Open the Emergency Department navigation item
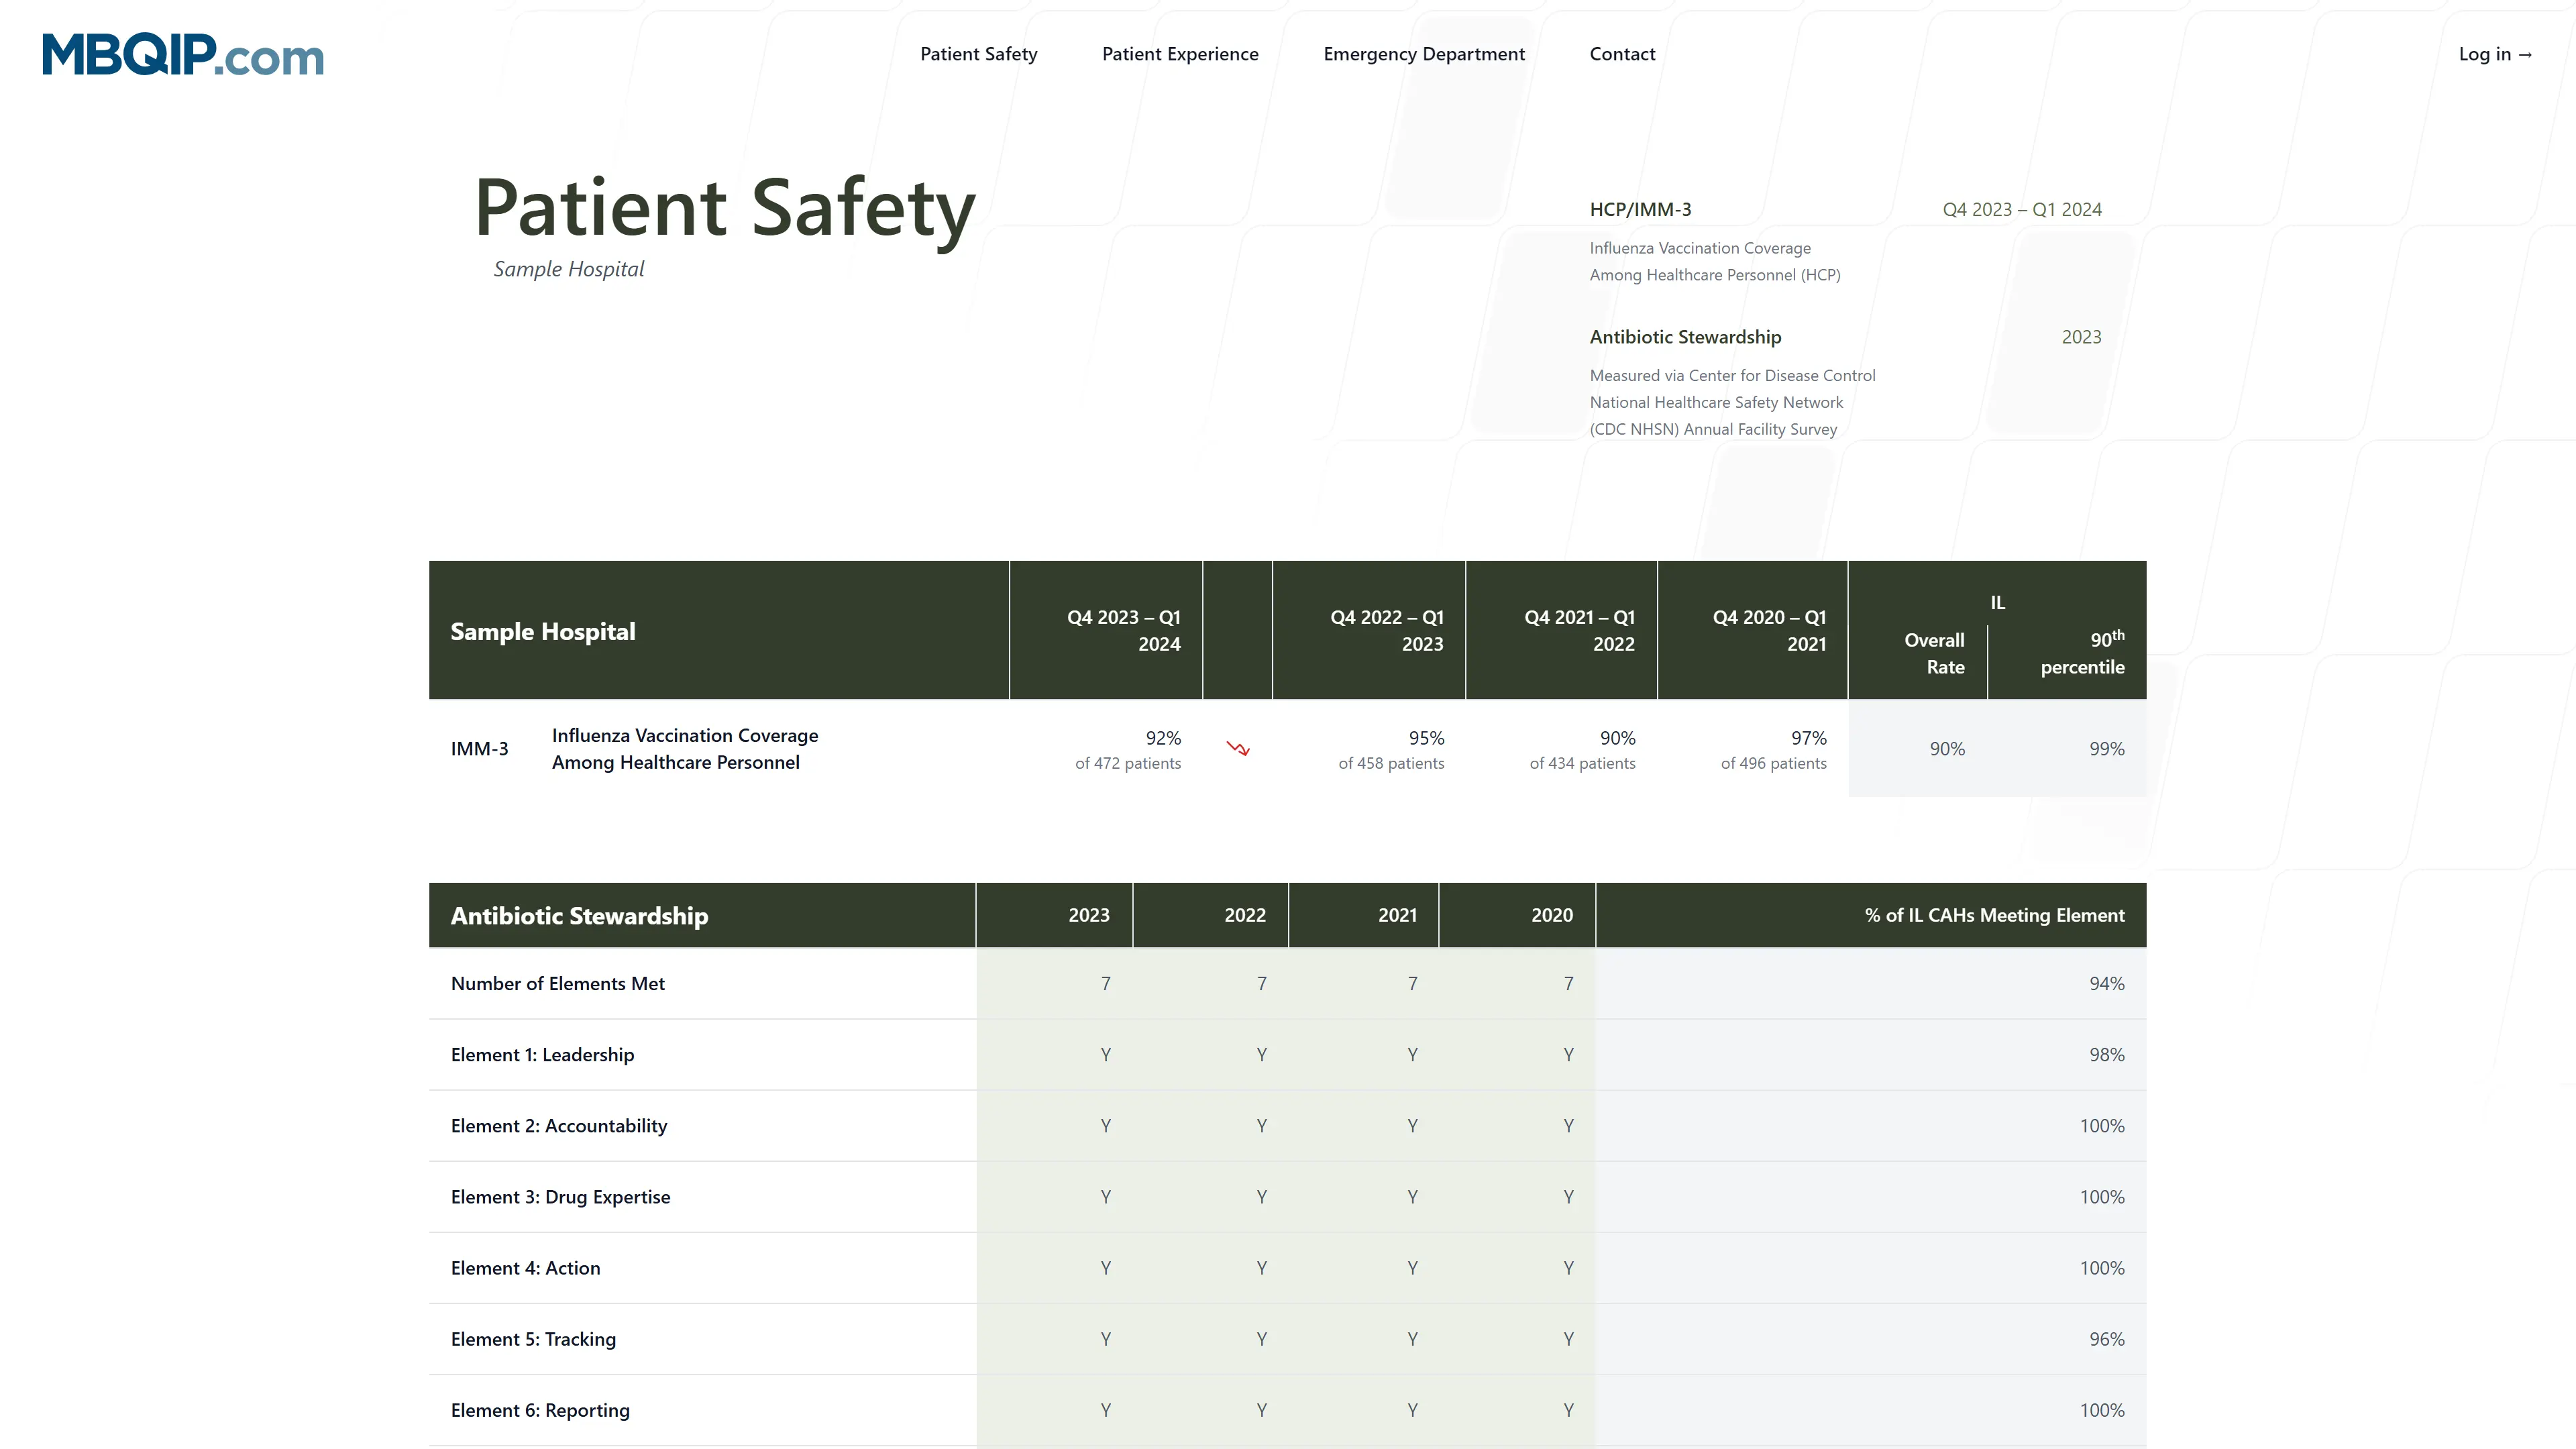 [x=1424, y=54]
